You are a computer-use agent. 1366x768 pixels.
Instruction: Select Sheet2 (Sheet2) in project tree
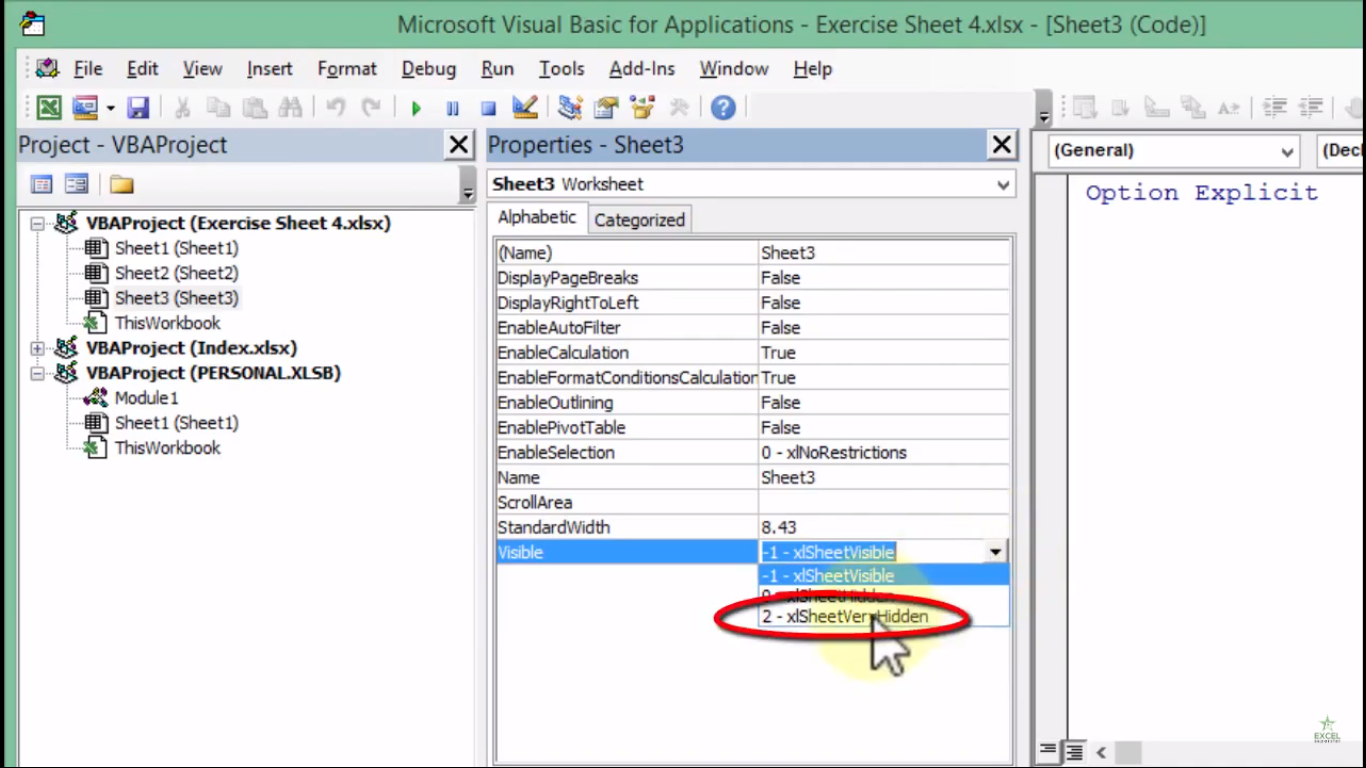click(176, 273)
